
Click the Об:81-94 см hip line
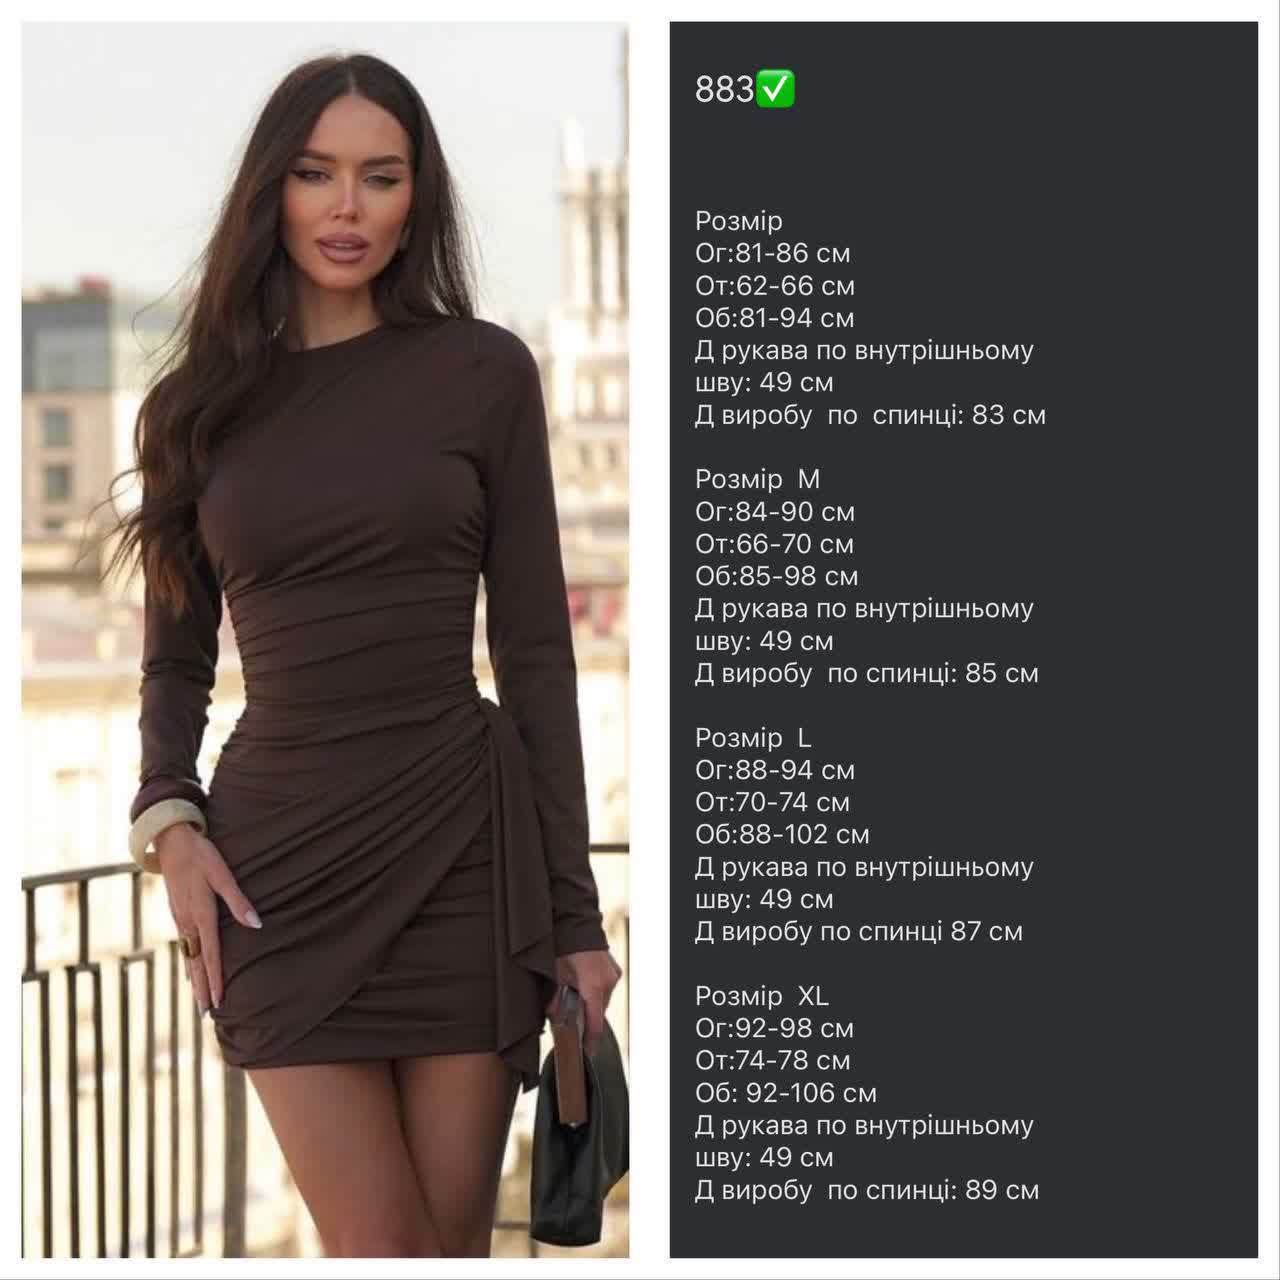[x=775, y=318]
